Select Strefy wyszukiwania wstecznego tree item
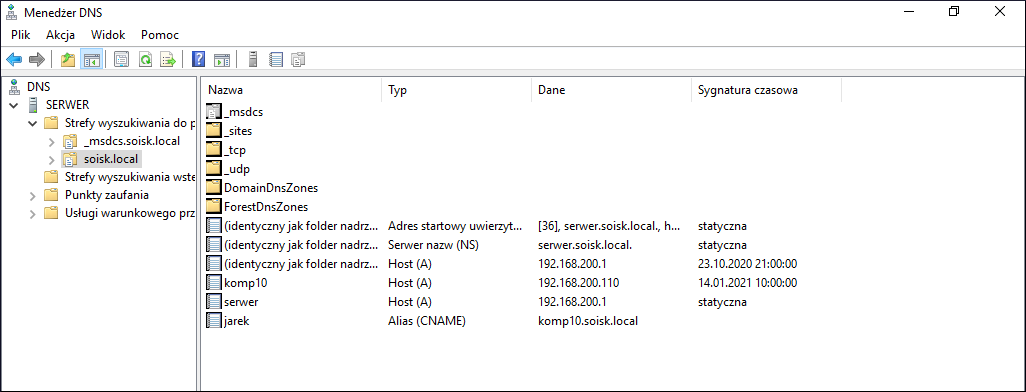 (130, 177)
